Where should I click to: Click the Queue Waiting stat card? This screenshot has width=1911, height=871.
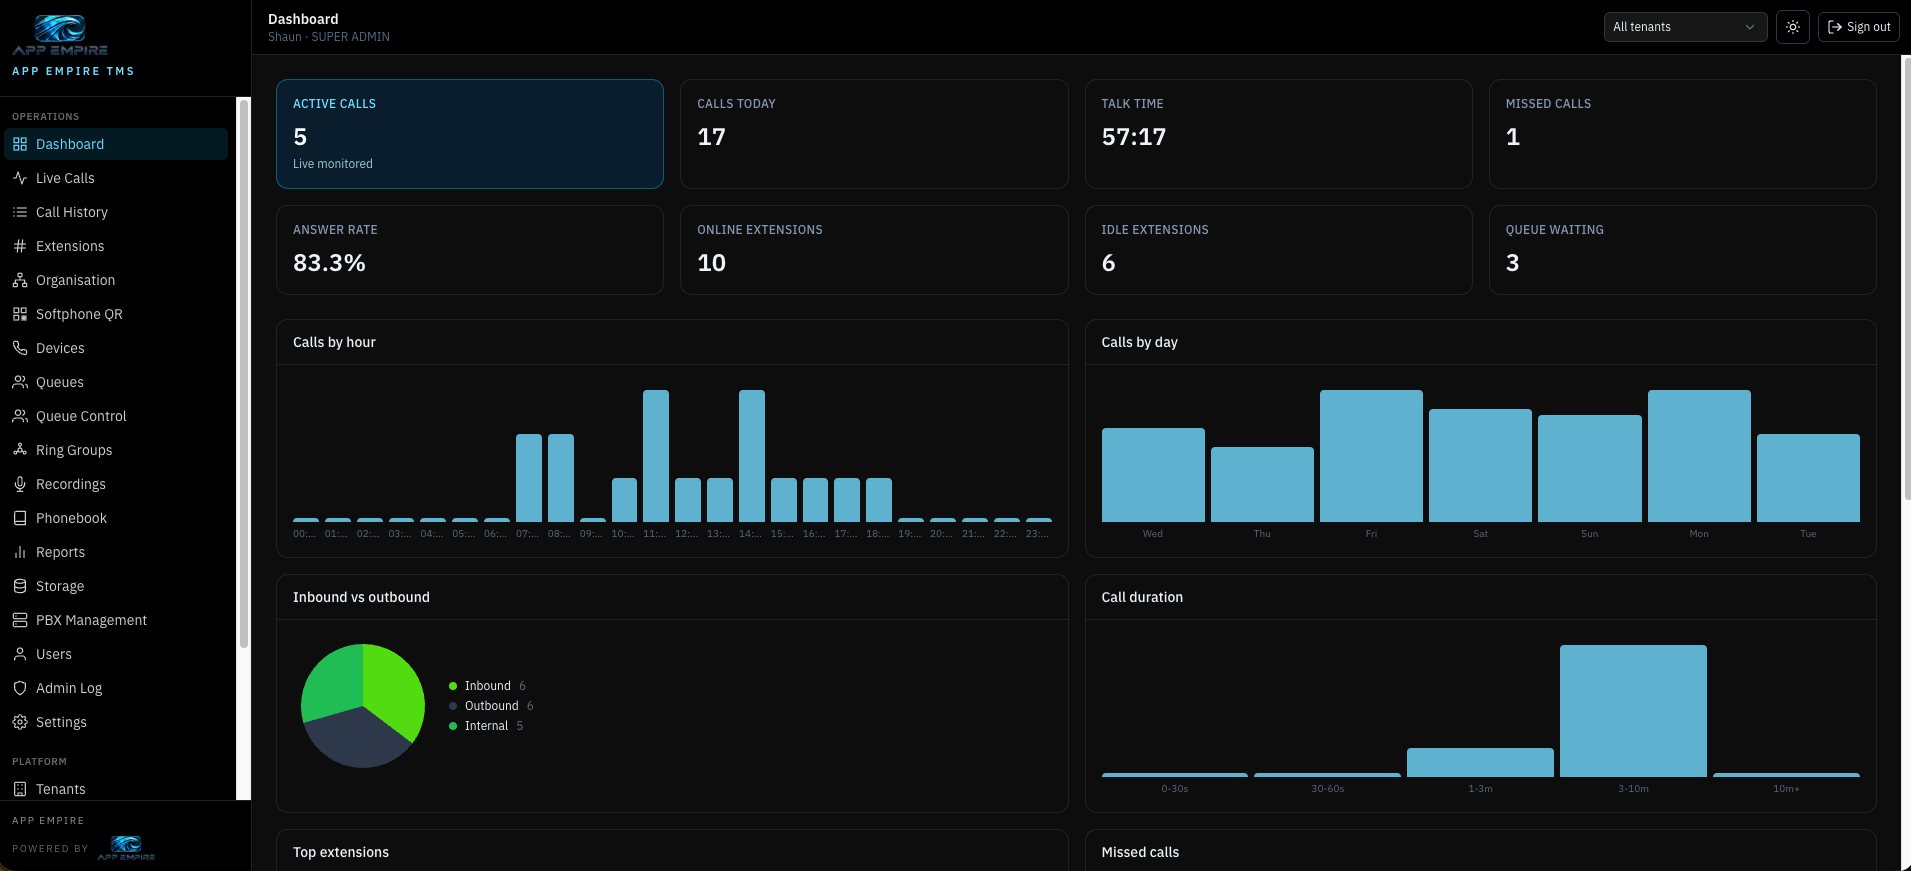click(x=1682, y=250)
